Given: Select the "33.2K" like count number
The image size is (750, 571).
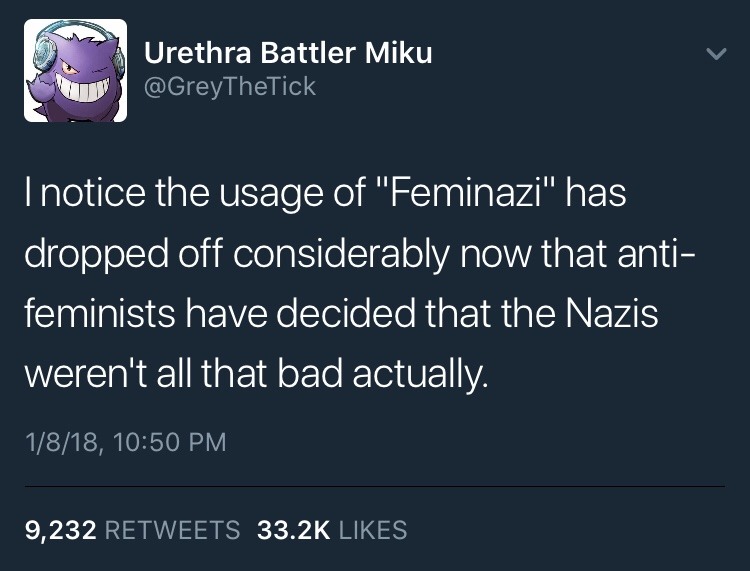Looking at the screenshot, I should [294, 529].
